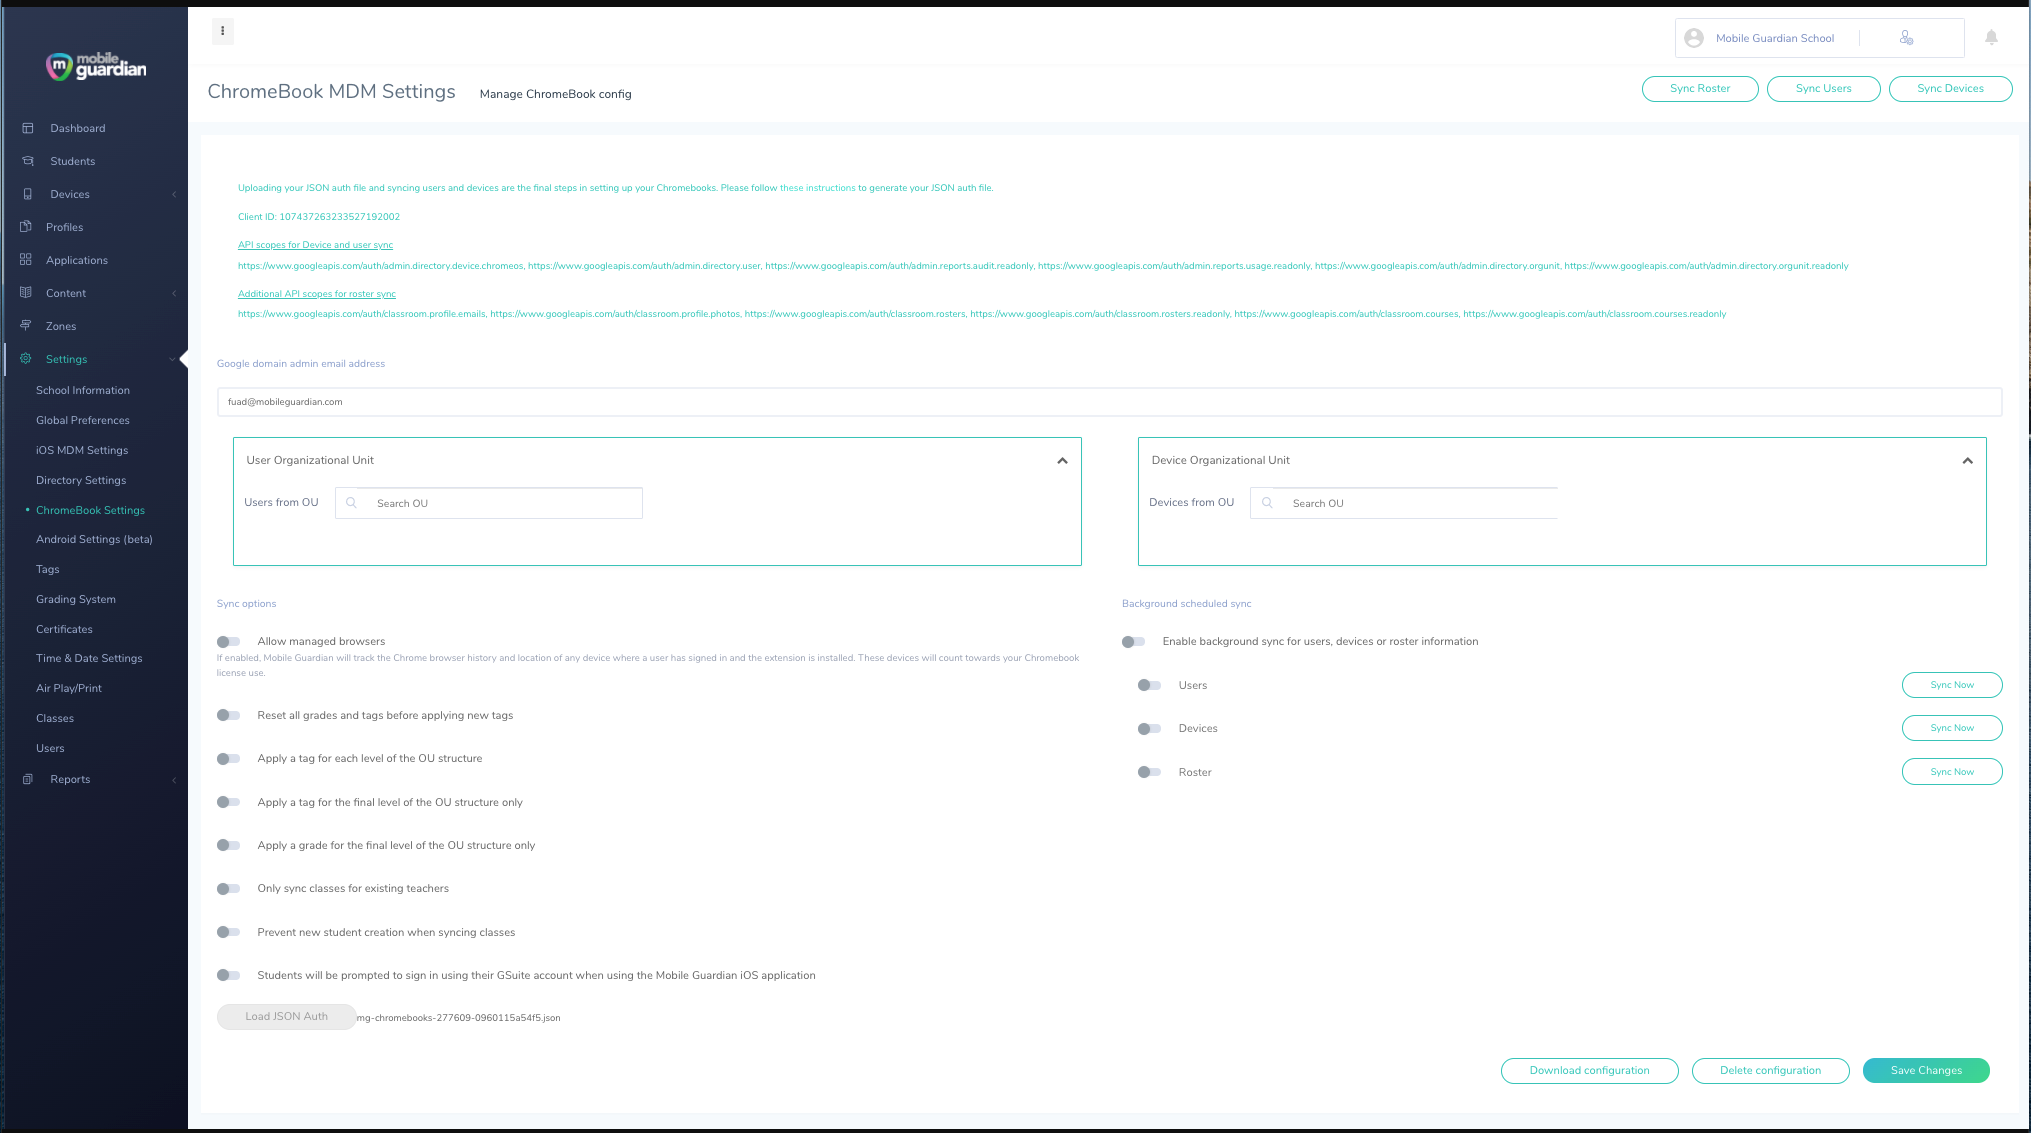Image resolution: width=2031 pixels, height=1133 pixels.
Task: Click the Mobile Guardian logo
Action: pyautogui.click(x=96, y=66)
